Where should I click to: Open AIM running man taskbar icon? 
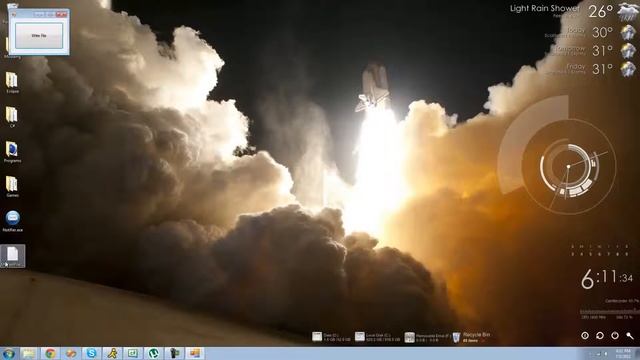pyautogui.click(x=112, y=353)
